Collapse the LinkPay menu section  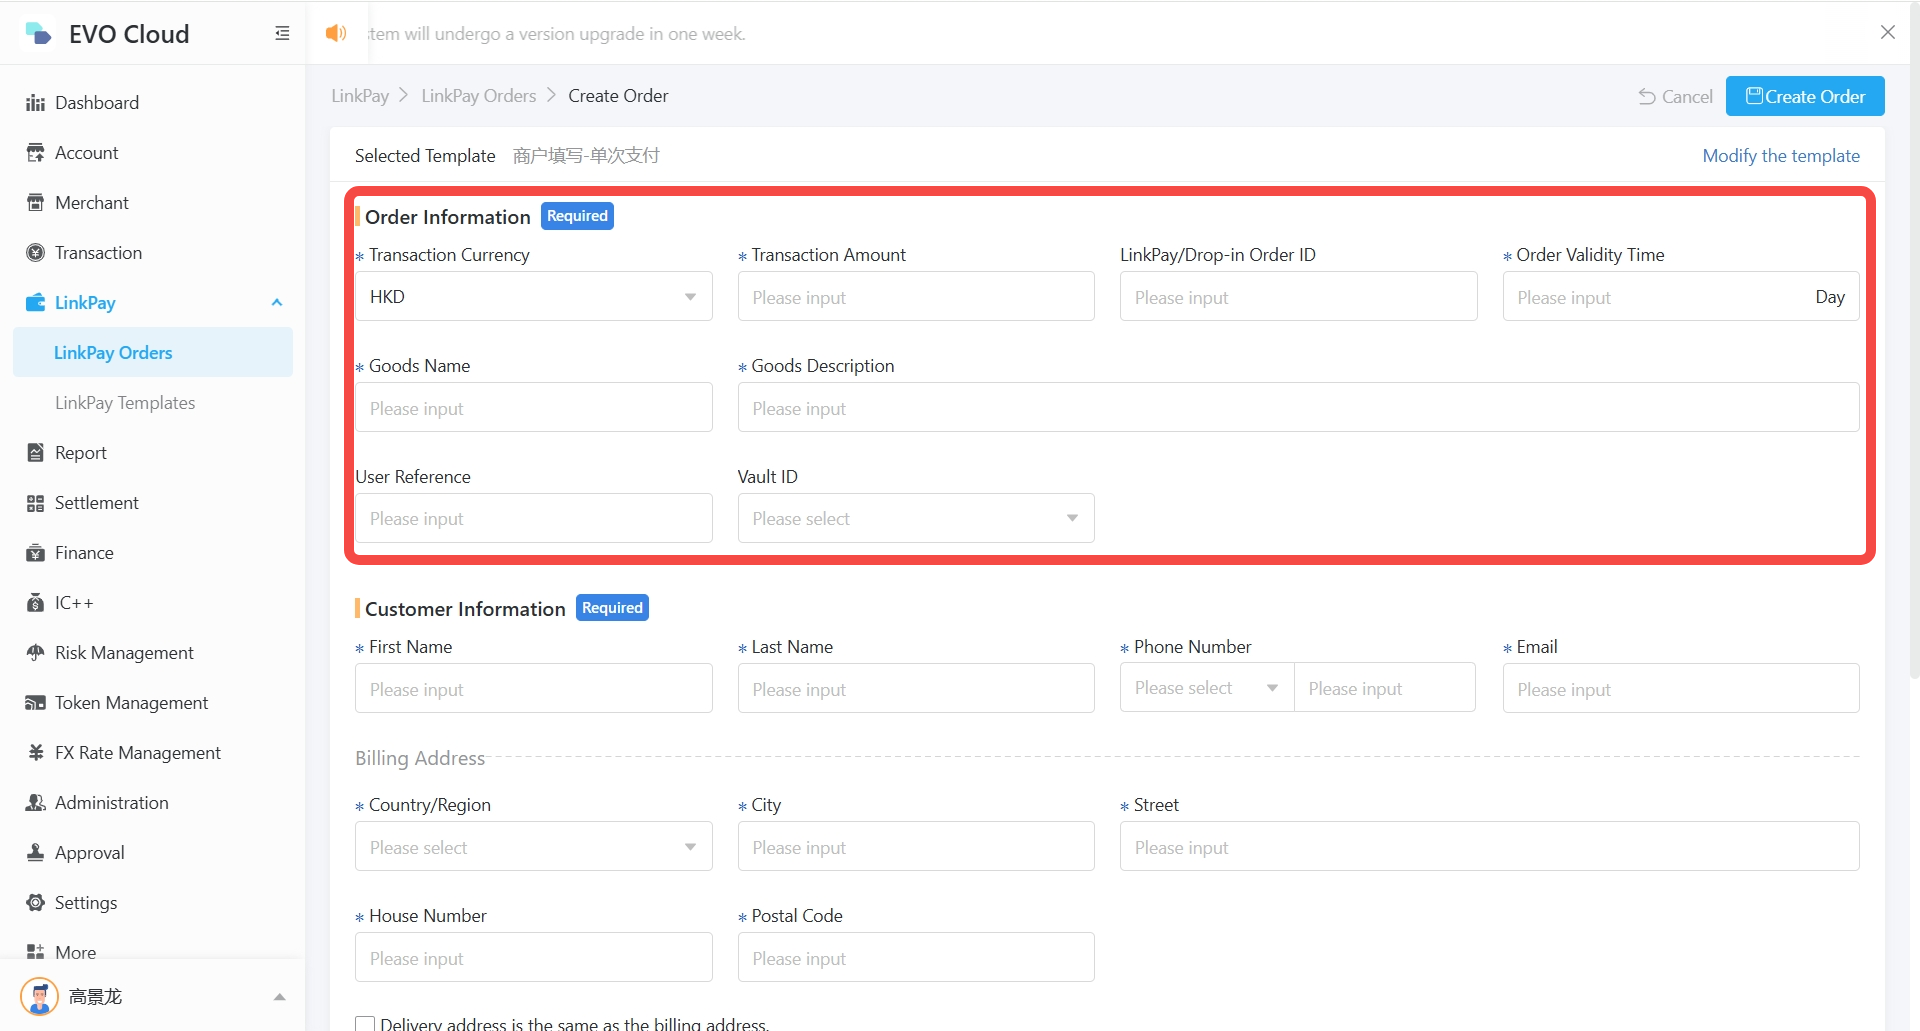[x=277, y=303]
